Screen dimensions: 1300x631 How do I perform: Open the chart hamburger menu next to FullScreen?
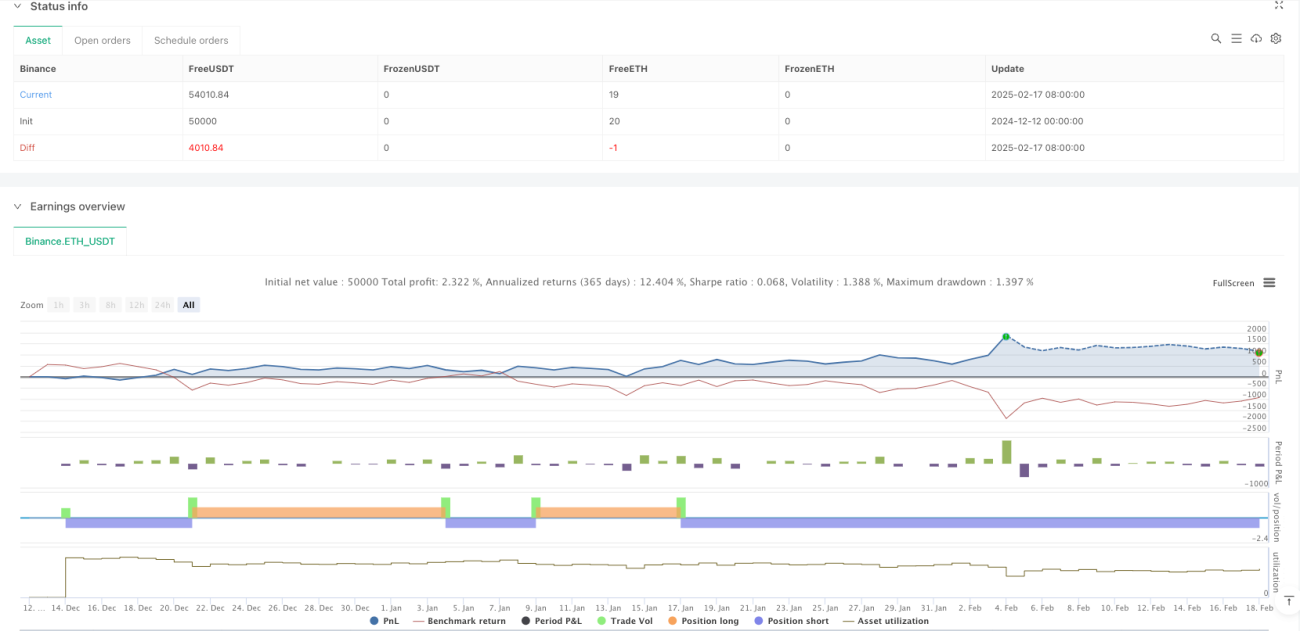point(1269,283)
